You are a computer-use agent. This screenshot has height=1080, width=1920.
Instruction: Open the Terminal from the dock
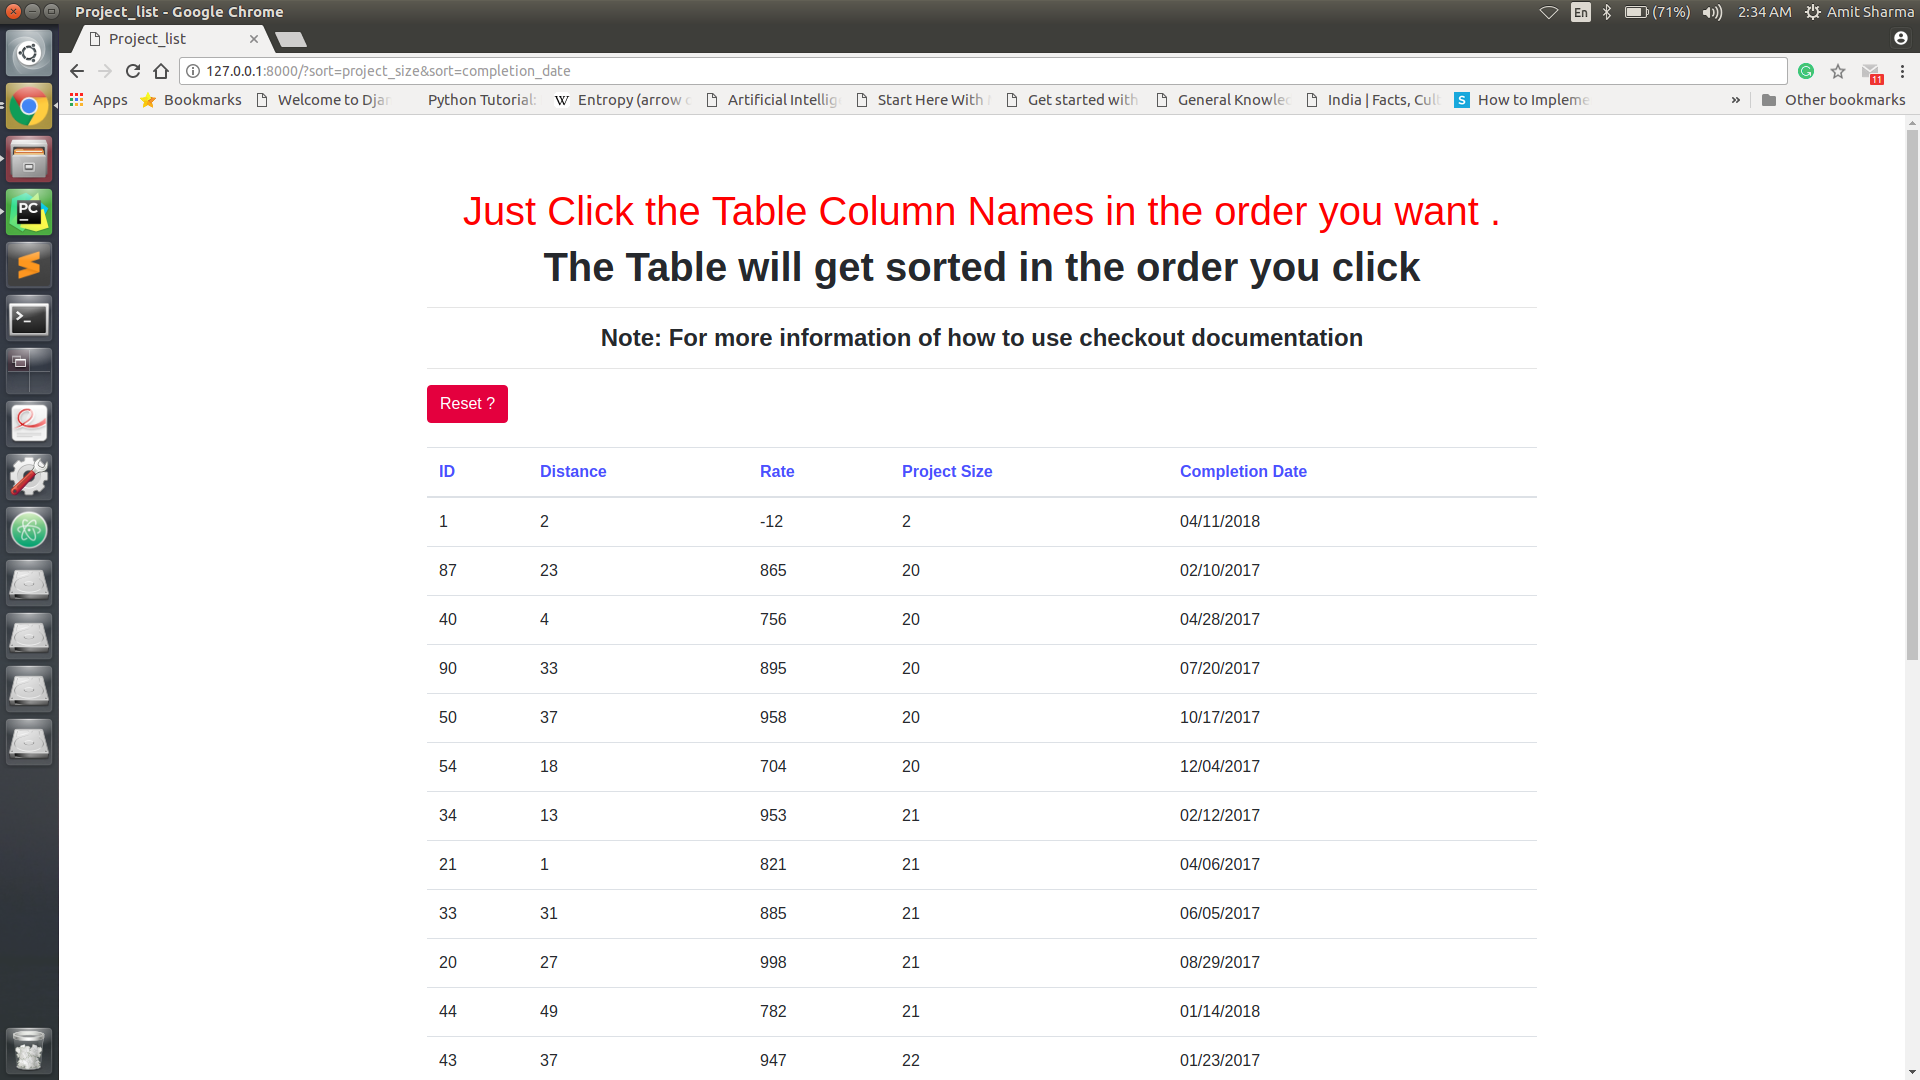[29, 319]
